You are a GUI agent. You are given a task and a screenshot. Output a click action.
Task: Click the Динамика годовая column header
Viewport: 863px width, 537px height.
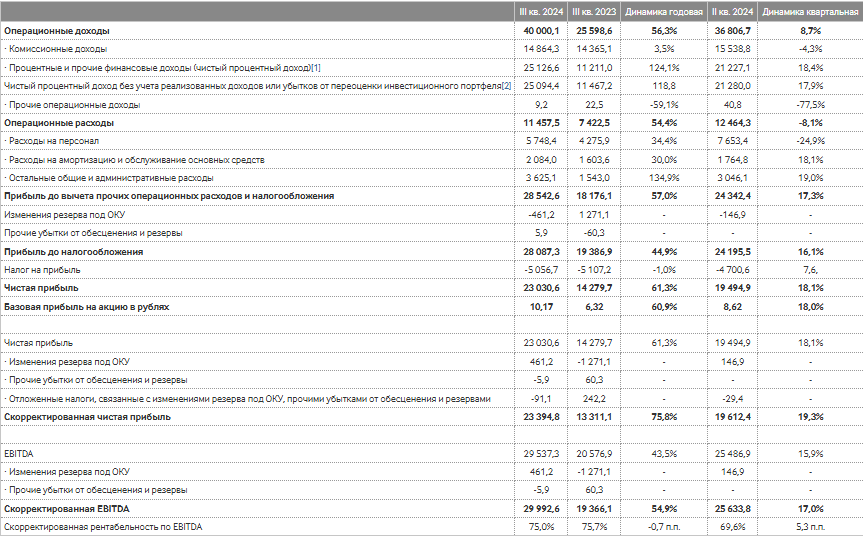click(x=664, y=12)
